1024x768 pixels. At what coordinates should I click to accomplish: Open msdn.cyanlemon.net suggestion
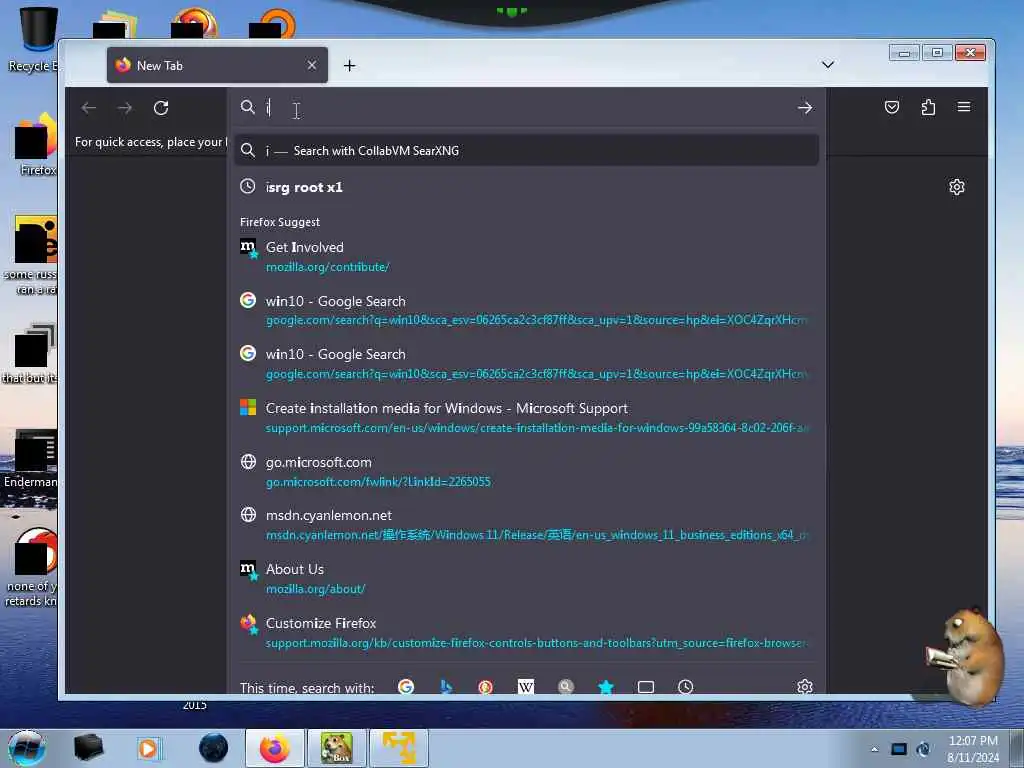[526, 525]
